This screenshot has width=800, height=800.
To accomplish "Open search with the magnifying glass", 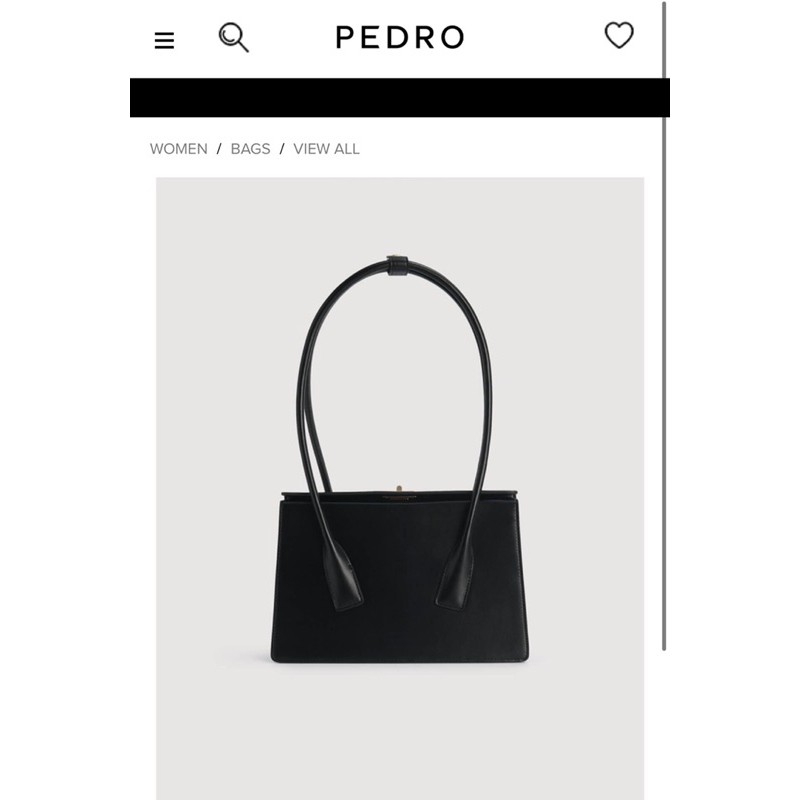I will [x=234, y=37].
